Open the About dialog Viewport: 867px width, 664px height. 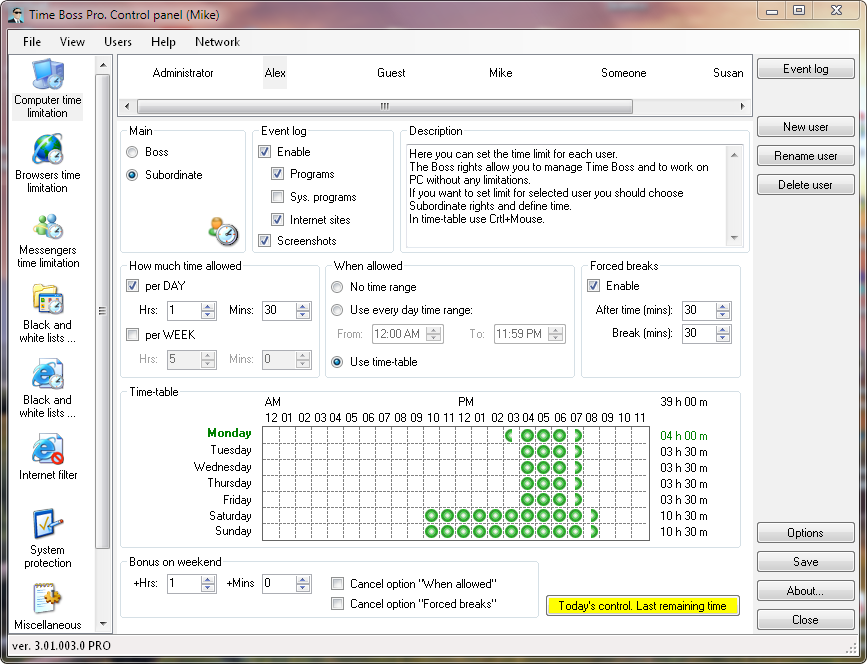[x=806, y=591]
